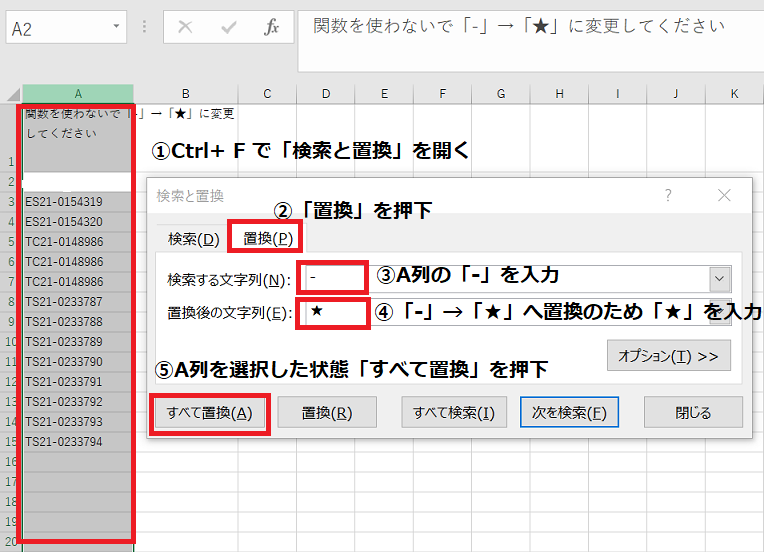This screenshot has height=552, width=764.
Task: Click row header 19
Action: point(11,521)
